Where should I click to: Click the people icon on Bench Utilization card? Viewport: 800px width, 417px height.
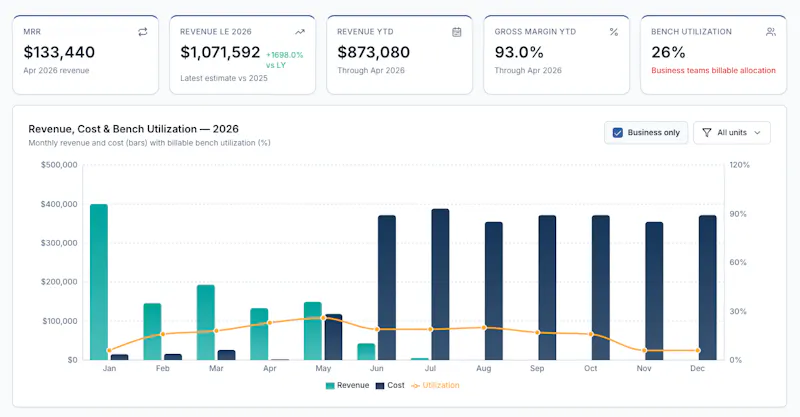tap(771, 32)
